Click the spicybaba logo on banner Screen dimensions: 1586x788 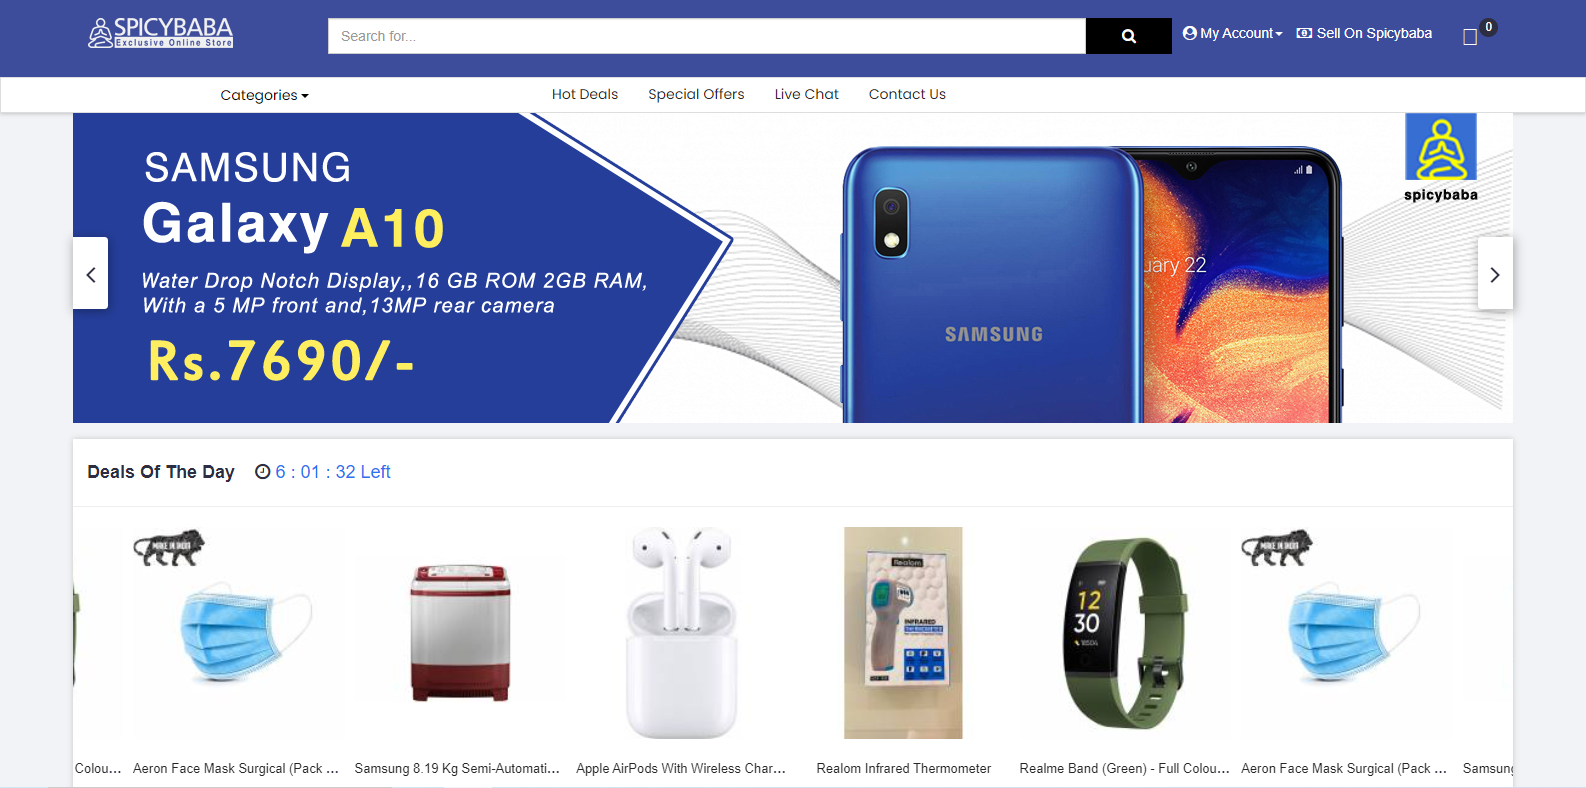tap(1441, 158)
